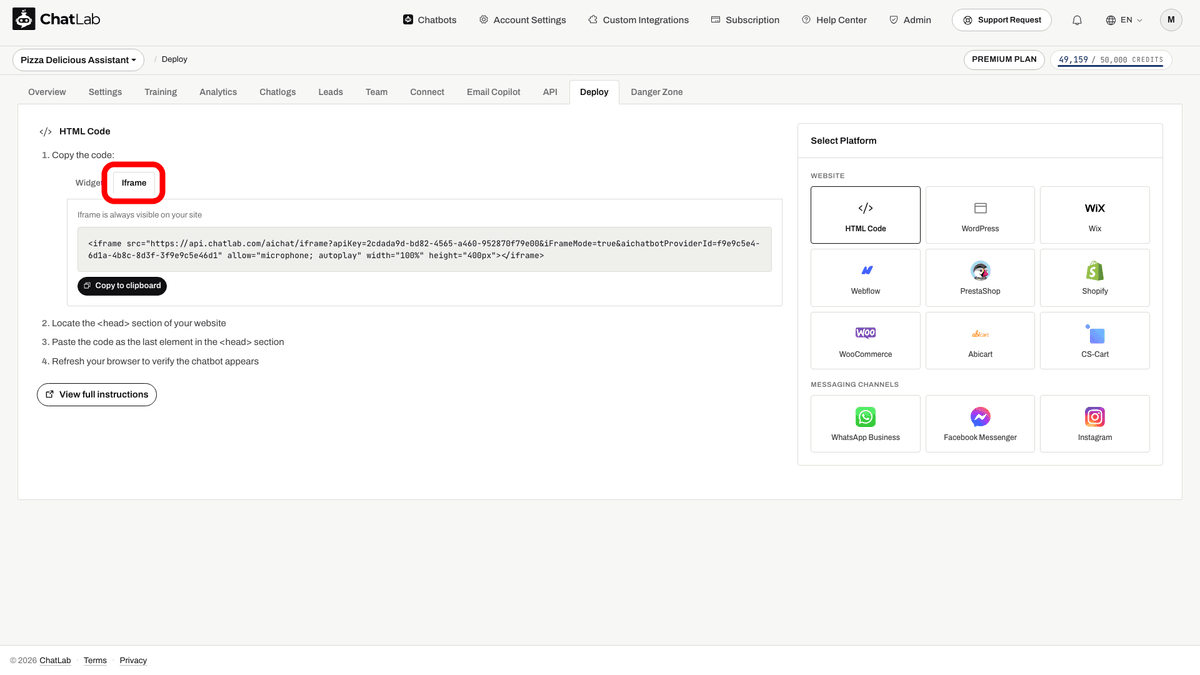Screen dimensions: 1200x675
Task: Switch to the Team tab
Action: click(x=376, y=92)
